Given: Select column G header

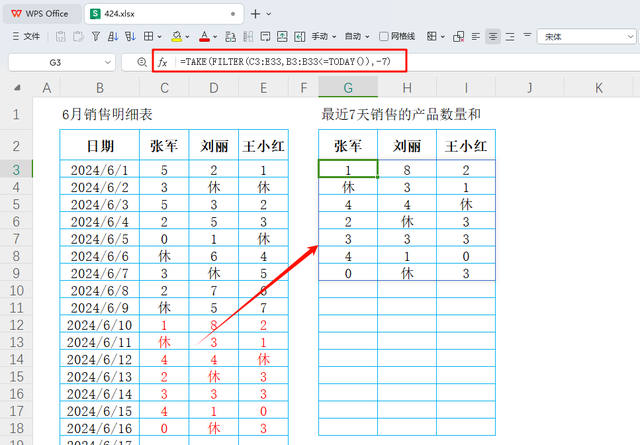Looking at the screenshot, I should coord(348,88).
